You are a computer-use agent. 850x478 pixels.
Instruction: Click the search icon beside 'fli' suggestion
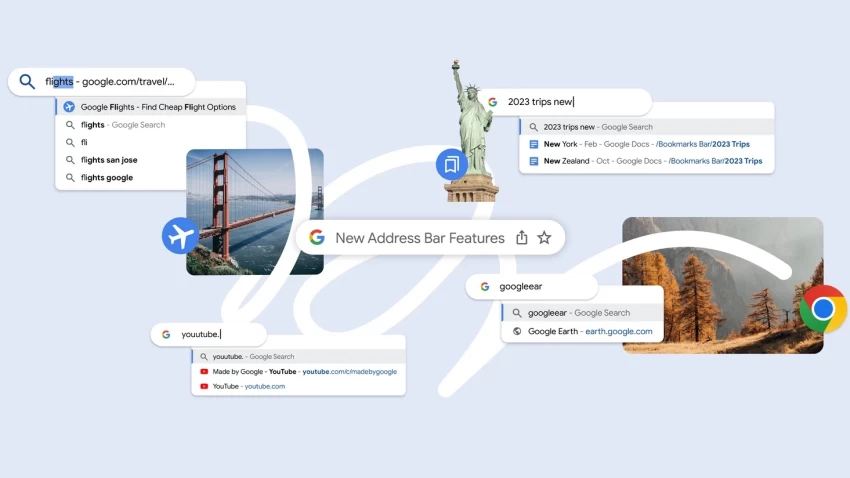(x=70, y=142)
